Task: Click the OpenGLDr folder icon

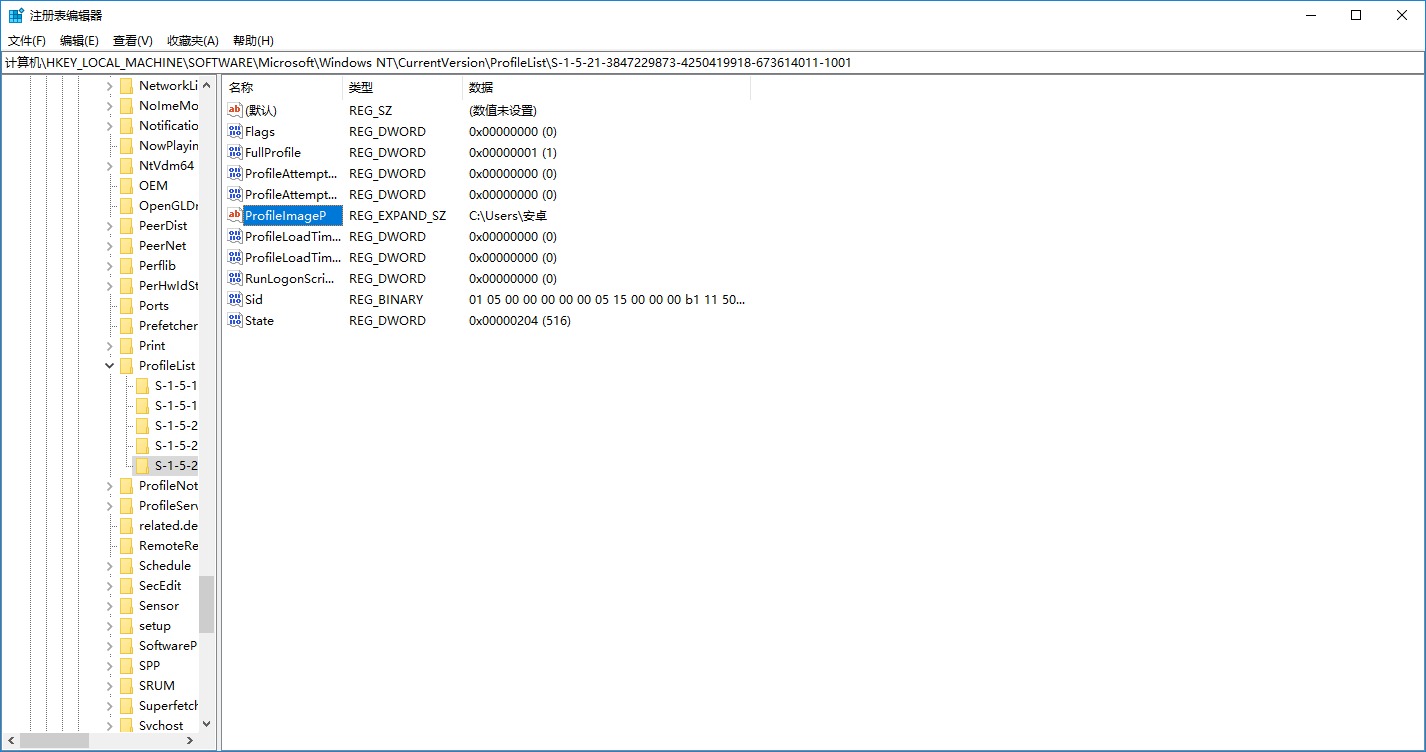Action: tap(126, 205)
